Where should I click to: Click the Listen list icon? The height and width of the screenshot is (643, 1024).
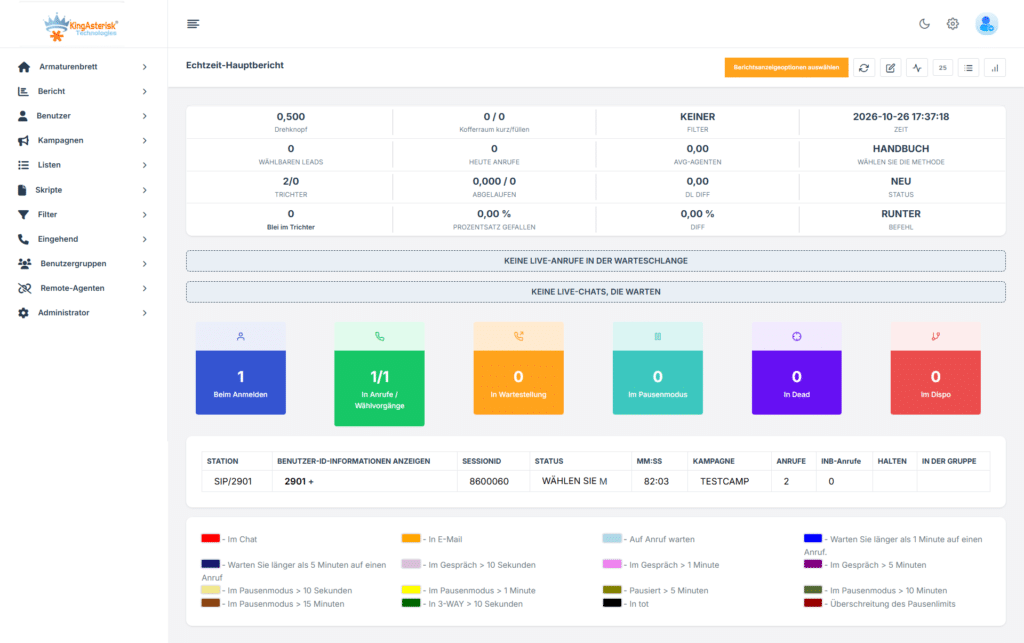[x=24, y=165]
